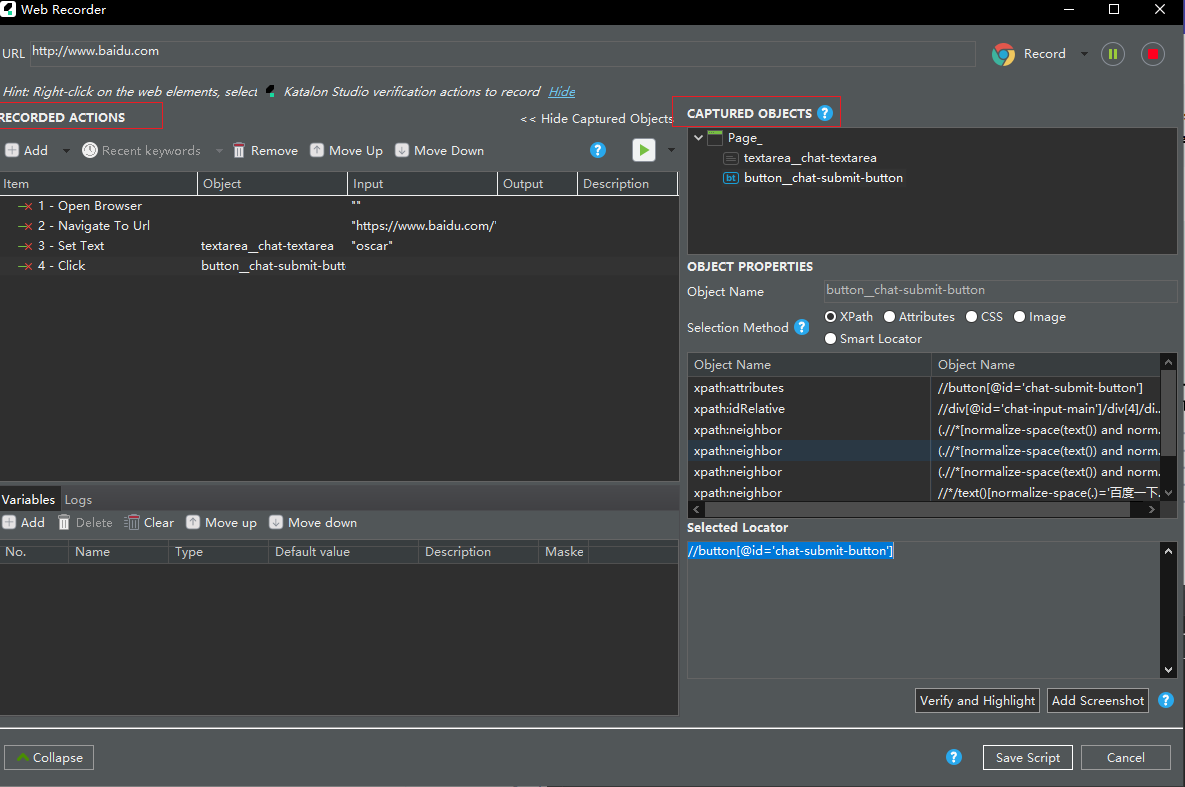Cancel the Web Recorder dialog
The width and height of the screenshot is (1185, 787).
tap(1125, 758)
